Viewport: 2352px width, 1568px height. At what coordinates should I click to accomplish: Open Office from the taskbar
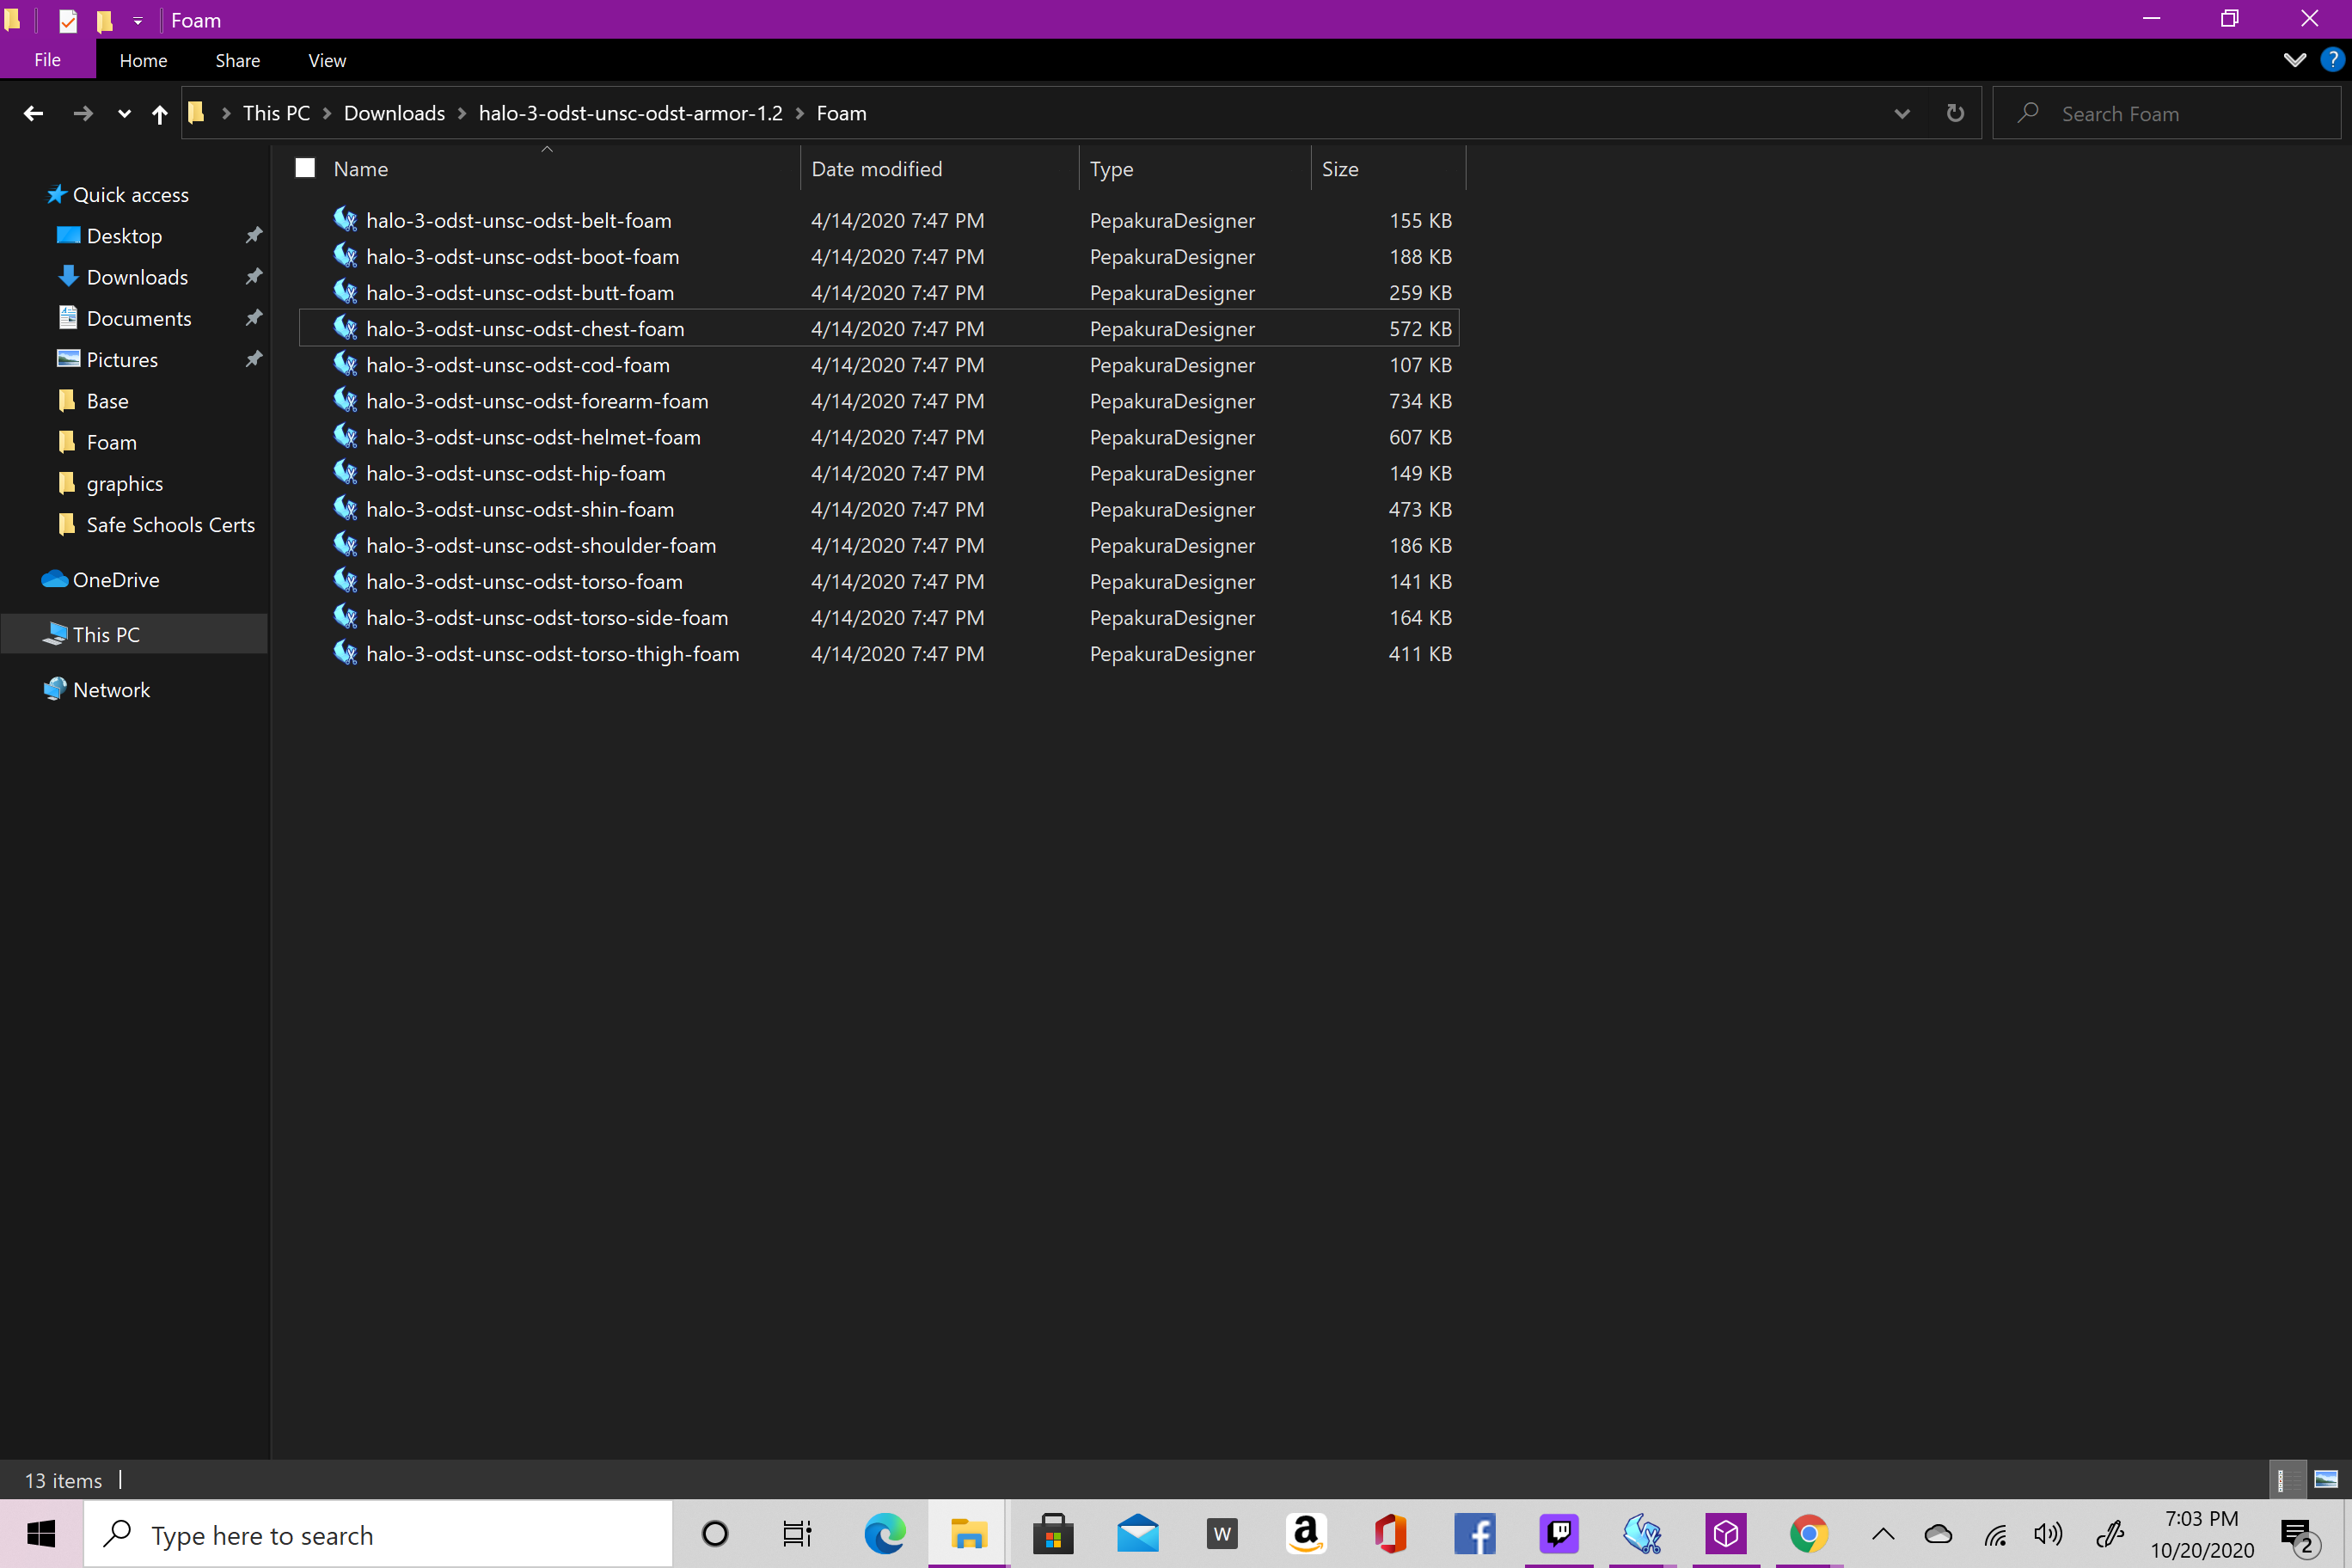click(1391, 1532)
